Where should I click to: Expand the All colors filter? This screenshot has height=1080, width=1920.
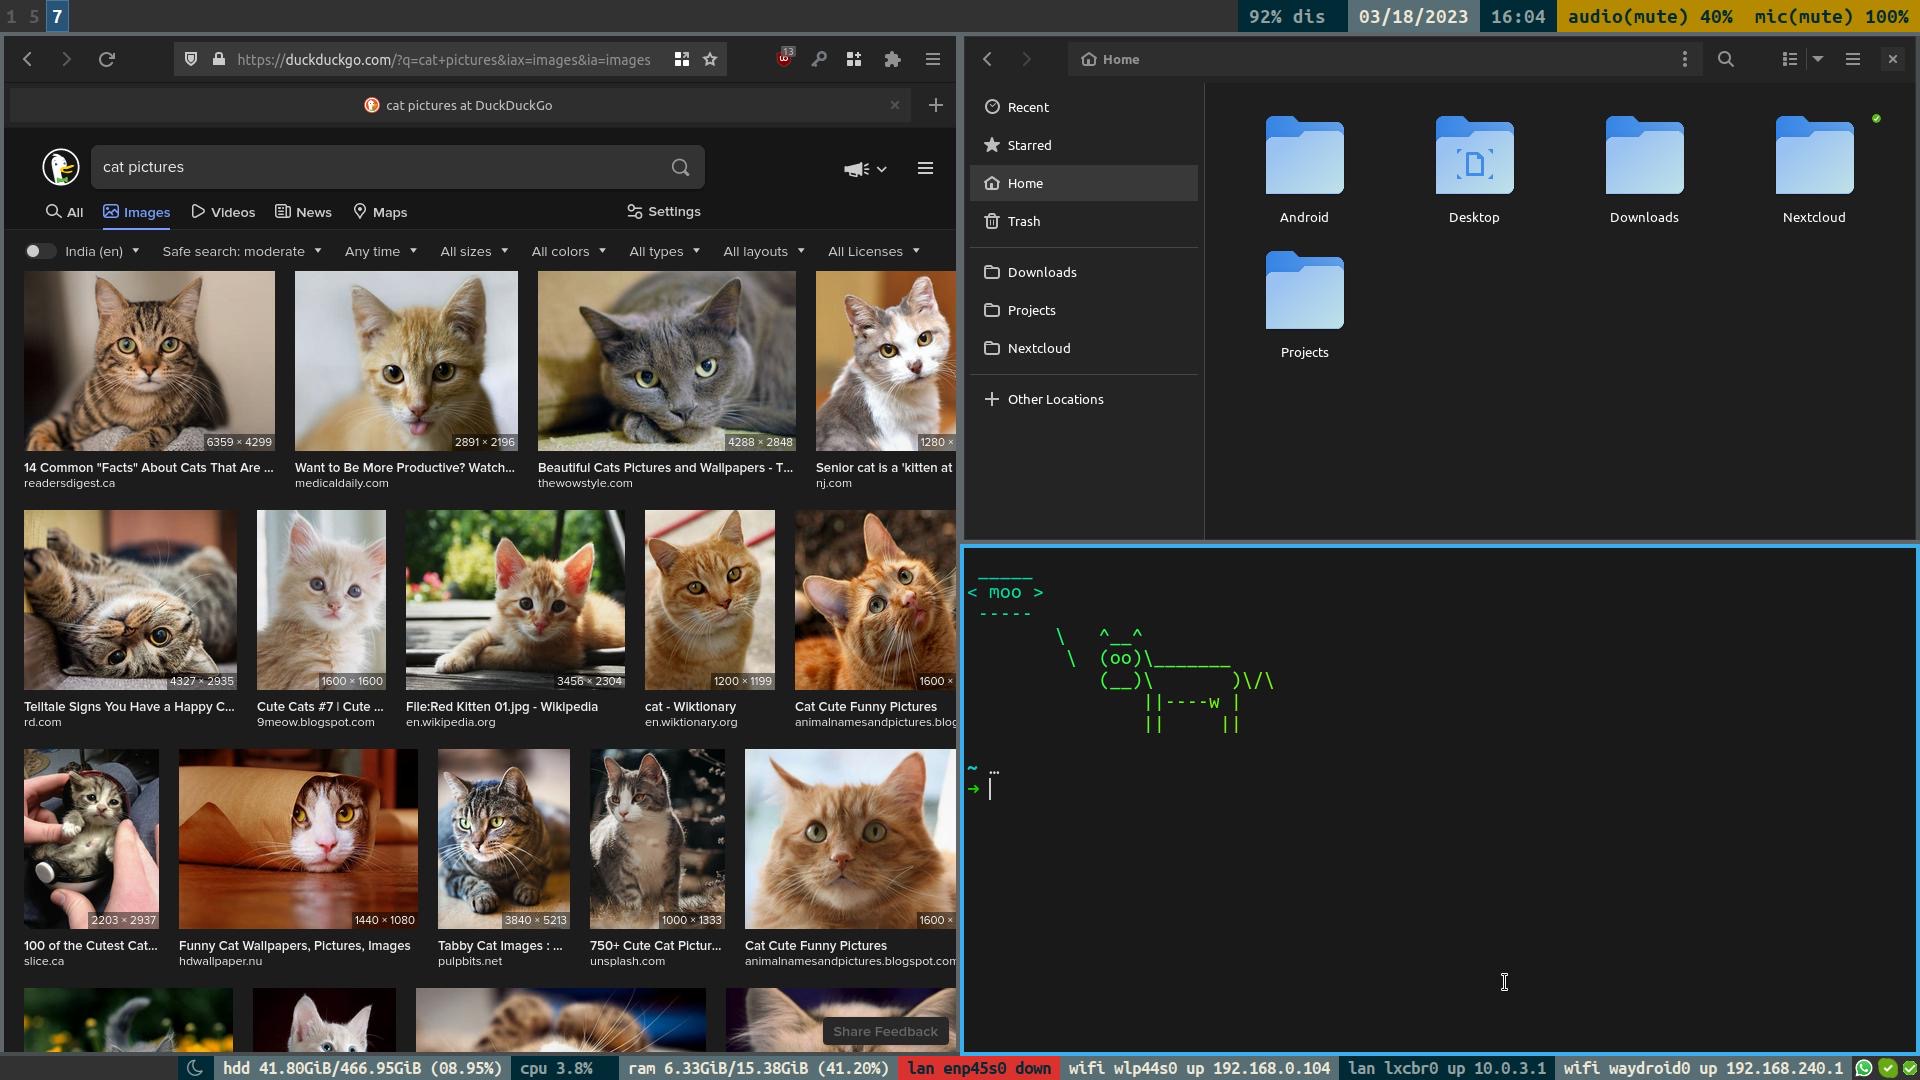568,252
